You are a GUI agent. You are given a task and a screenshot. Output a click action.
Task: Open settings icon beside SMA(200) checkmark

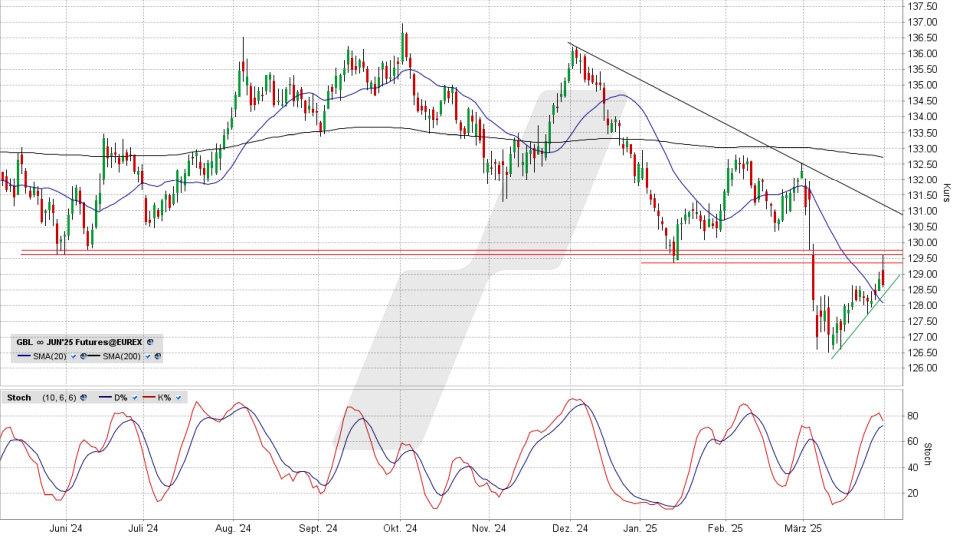[x=158, y=356]
